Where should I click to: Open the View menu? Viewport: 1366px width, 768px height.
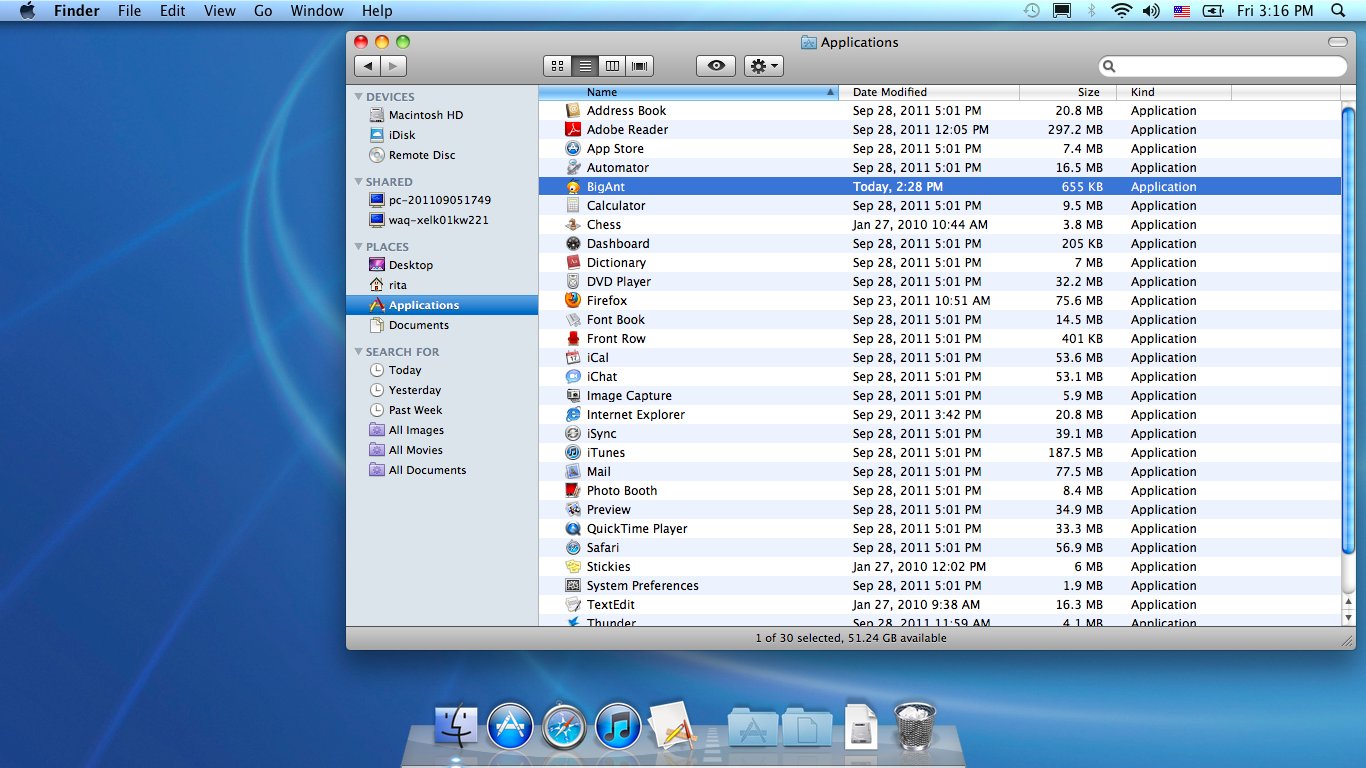click(220, 11)
